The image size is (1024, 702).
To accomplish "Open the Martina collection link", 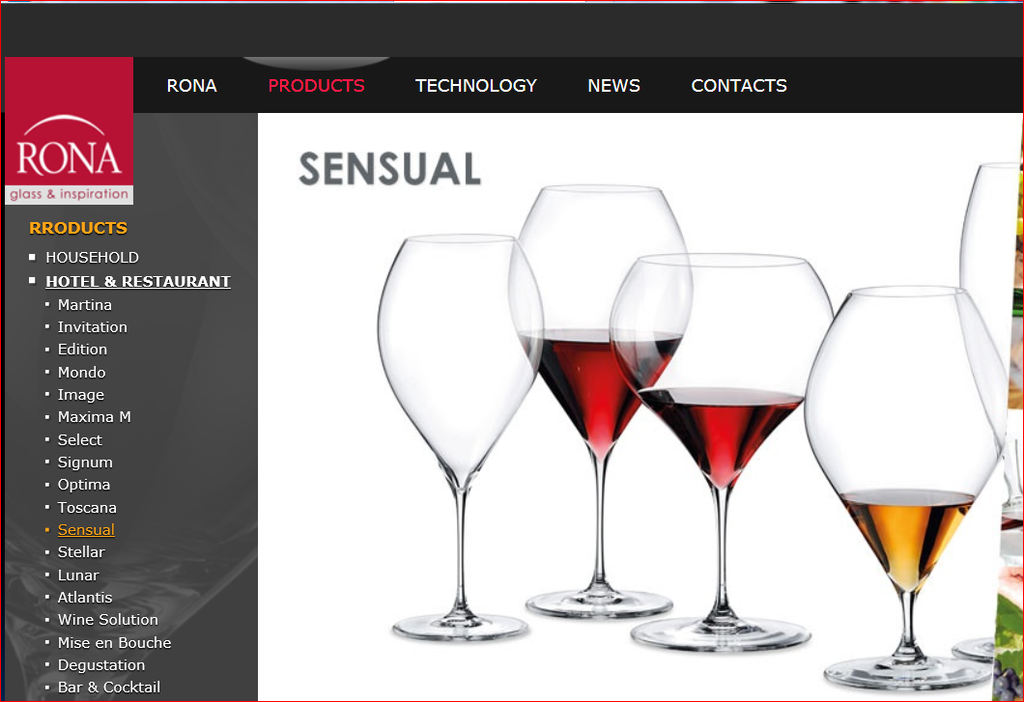I will click(x=84, y=305).
